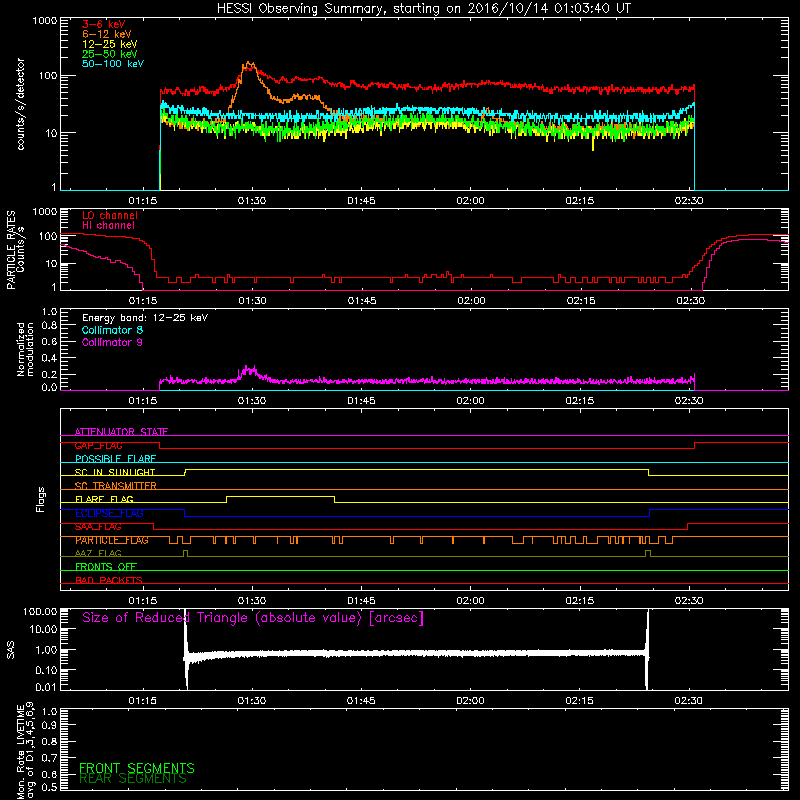Click the Energy band: 12-25 keV label
The width and height of the screenshot is (800, 800).
pyautogui.click(x=145, y=318)
